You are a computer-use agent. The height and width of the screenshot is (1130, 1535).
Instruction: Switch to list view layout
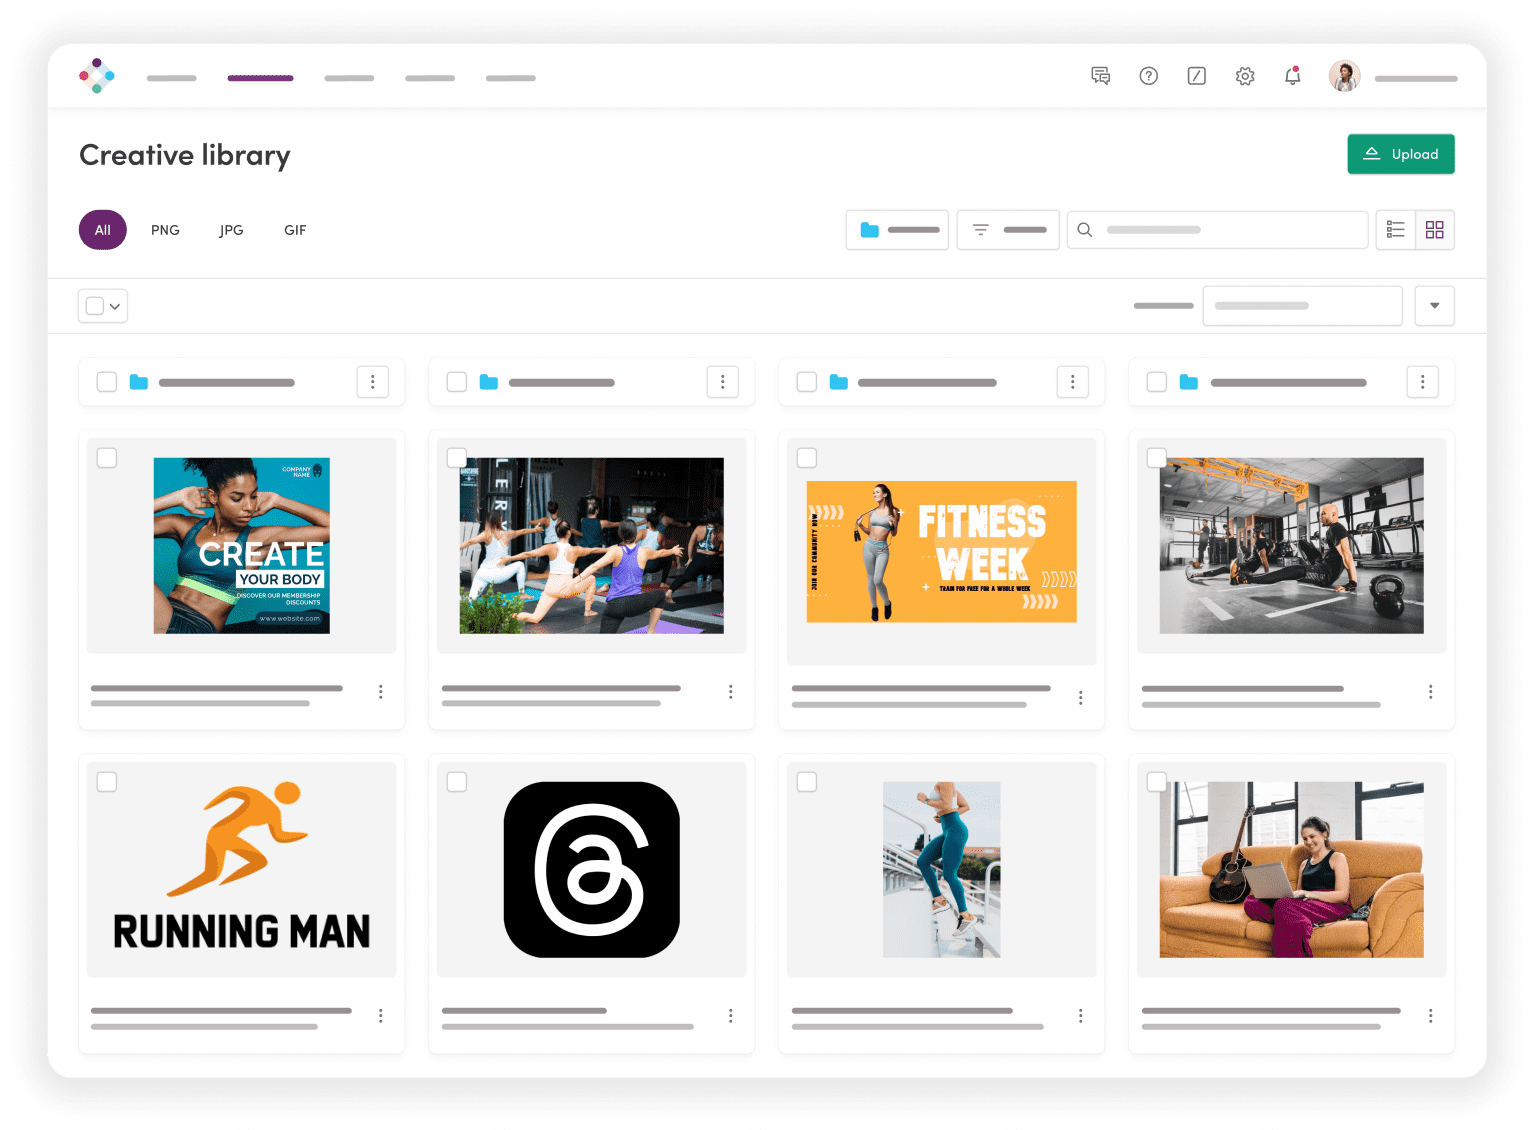[1395, 230]
